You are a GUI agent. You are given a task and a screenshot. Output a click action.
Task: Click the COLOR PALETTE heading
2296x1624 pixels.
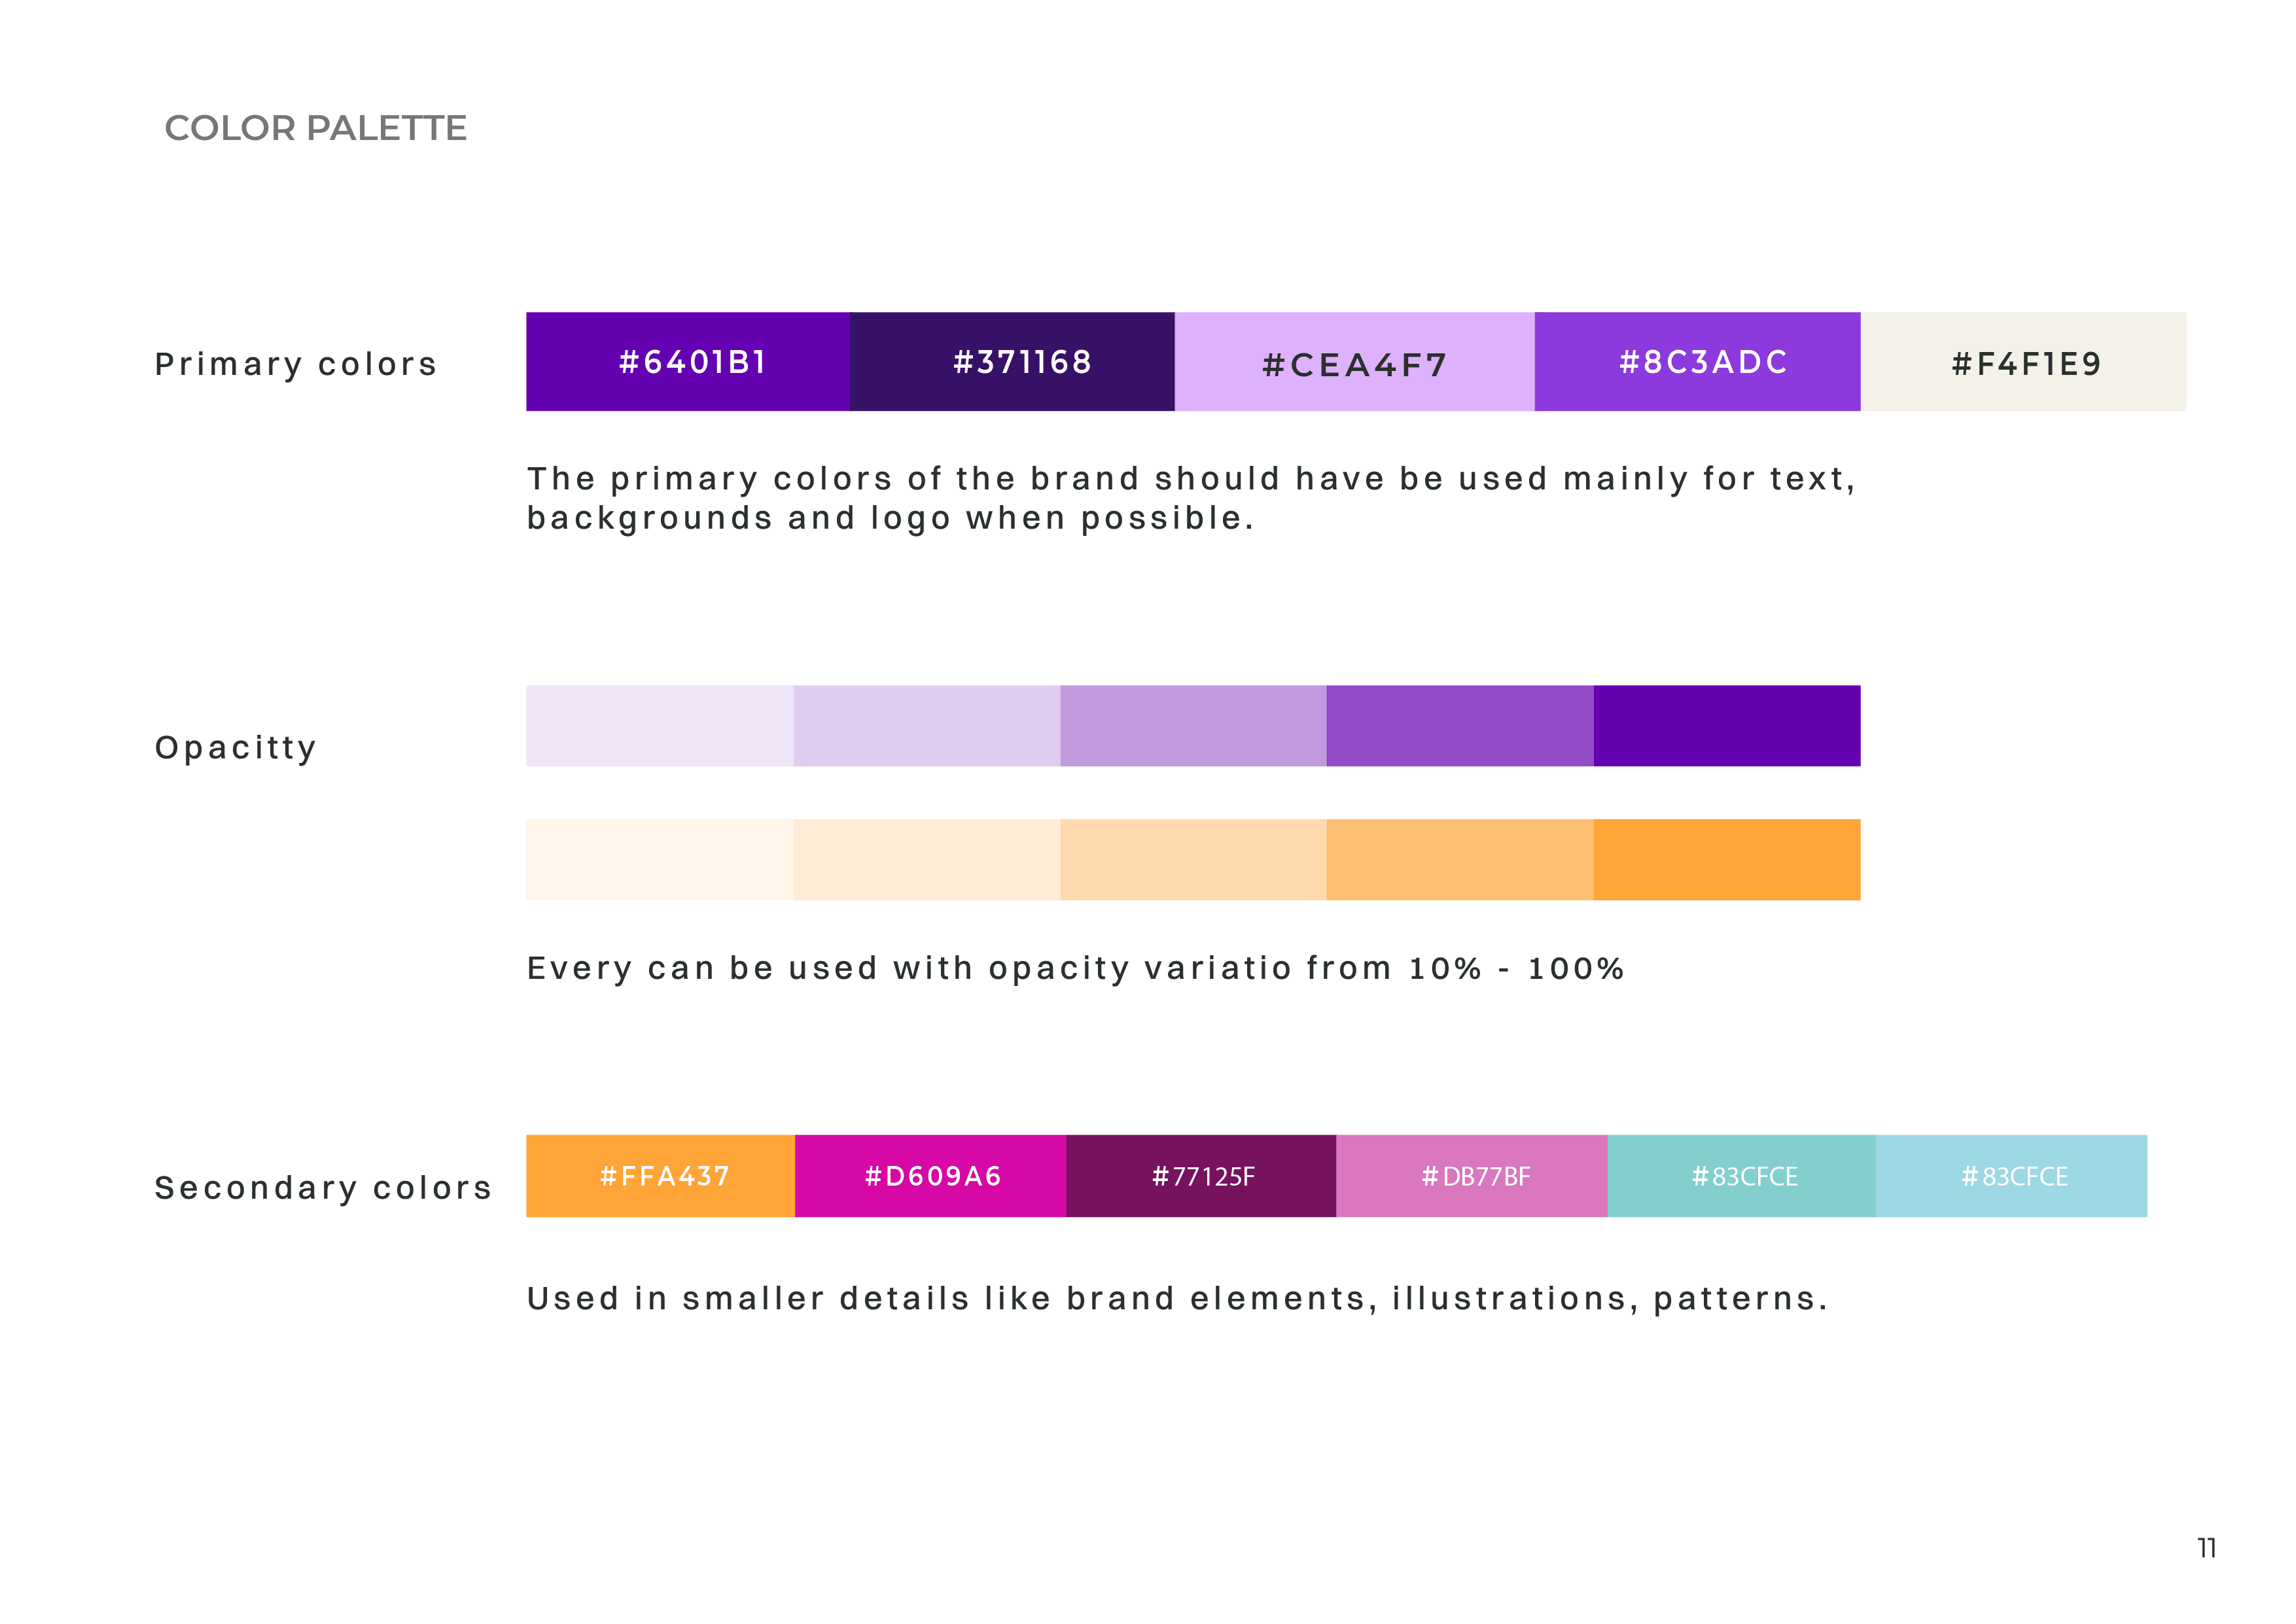coord(315,128)
